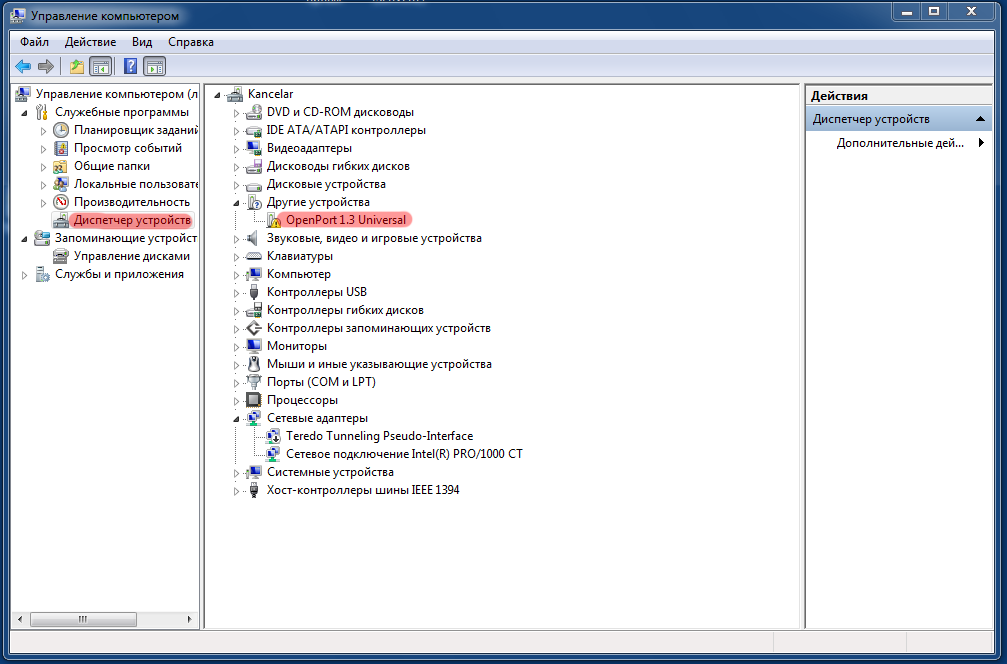Click the blue Help question mark icon
This screenshot has height=664, width=1007.
point(130,67)
